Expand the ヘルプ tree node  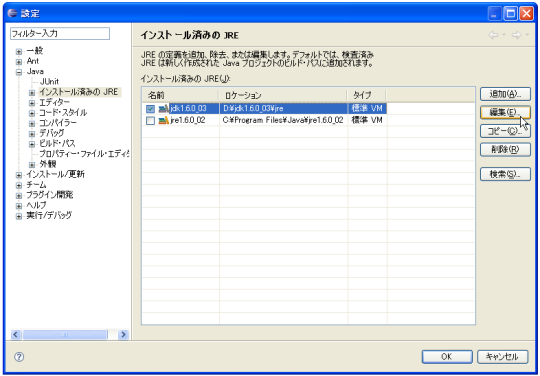pyautogui.click(x=19, y=206)
